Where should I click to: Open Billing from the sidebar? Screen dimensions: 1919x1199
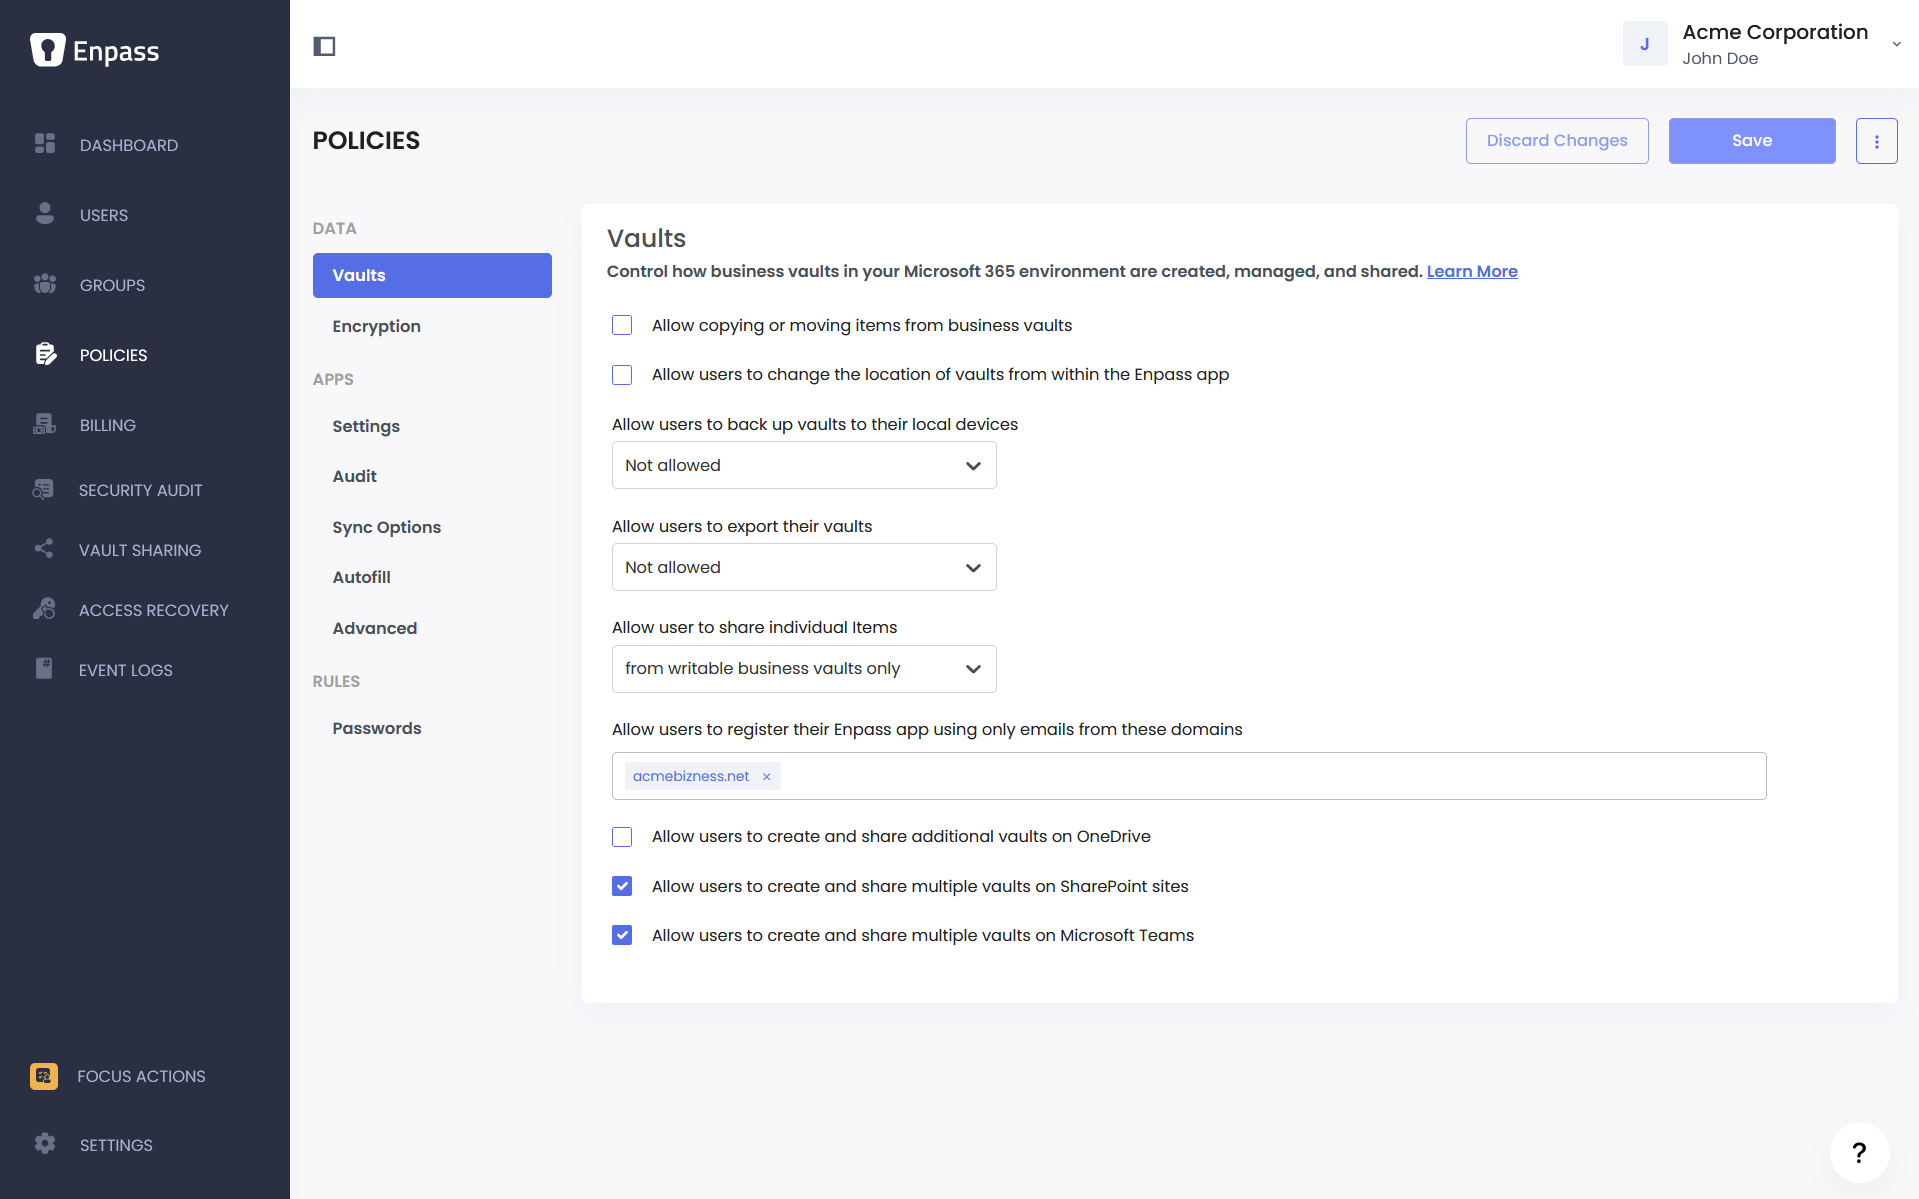point(108,425)
